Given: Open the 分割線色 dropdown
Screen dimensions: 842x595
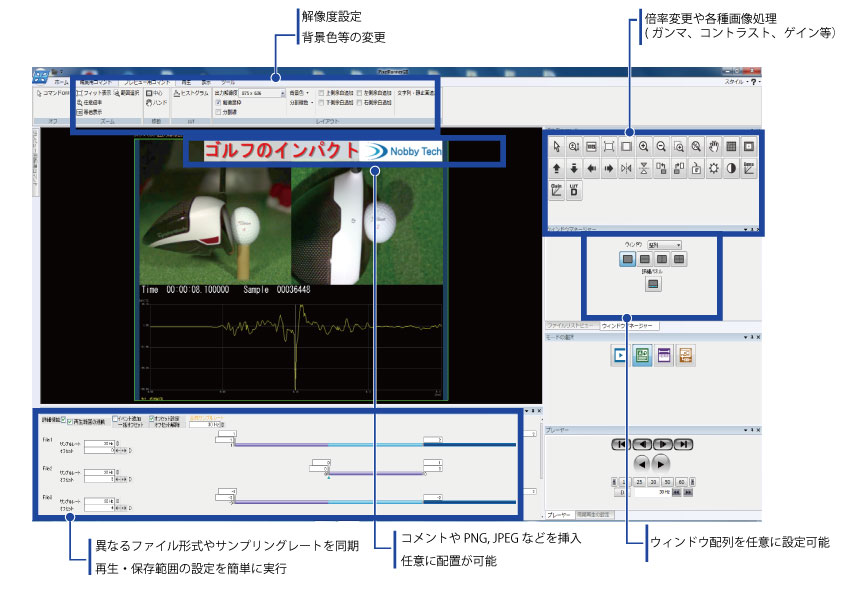Looking at the screenshot, I should [x=301, y=103].
